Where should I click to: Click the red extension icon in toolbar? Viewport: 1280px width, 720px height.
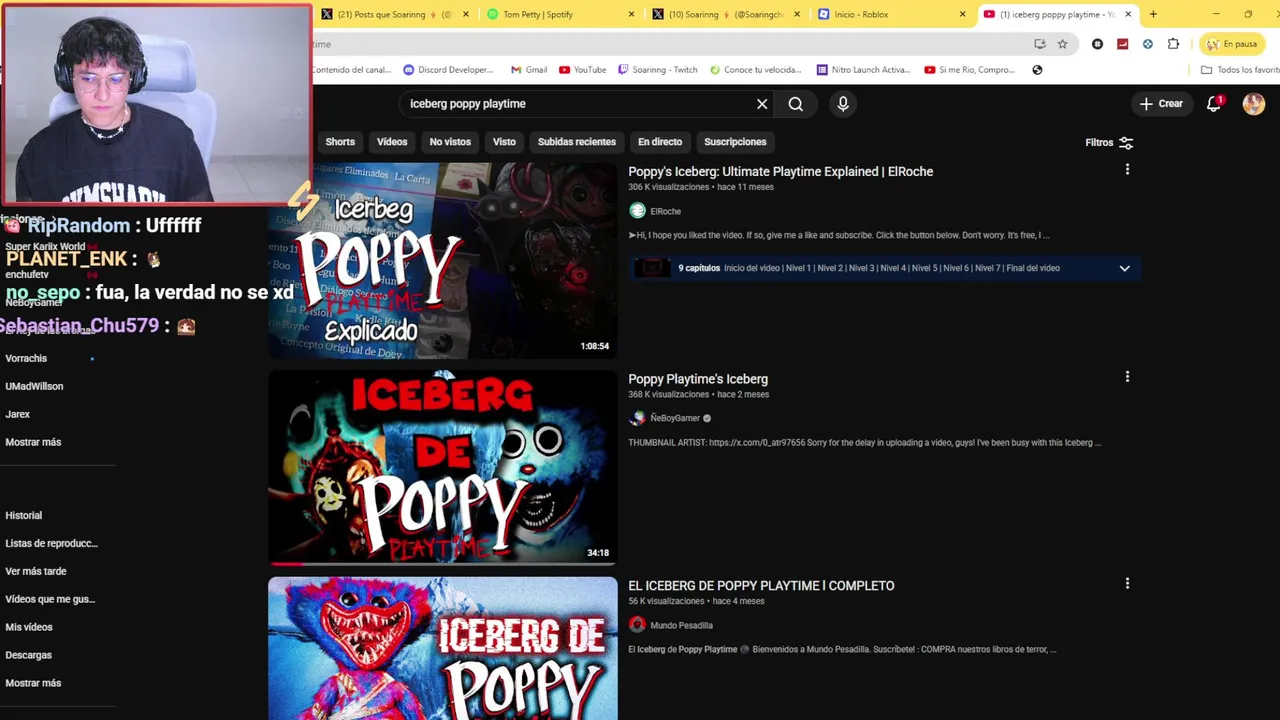(1122, 44)
